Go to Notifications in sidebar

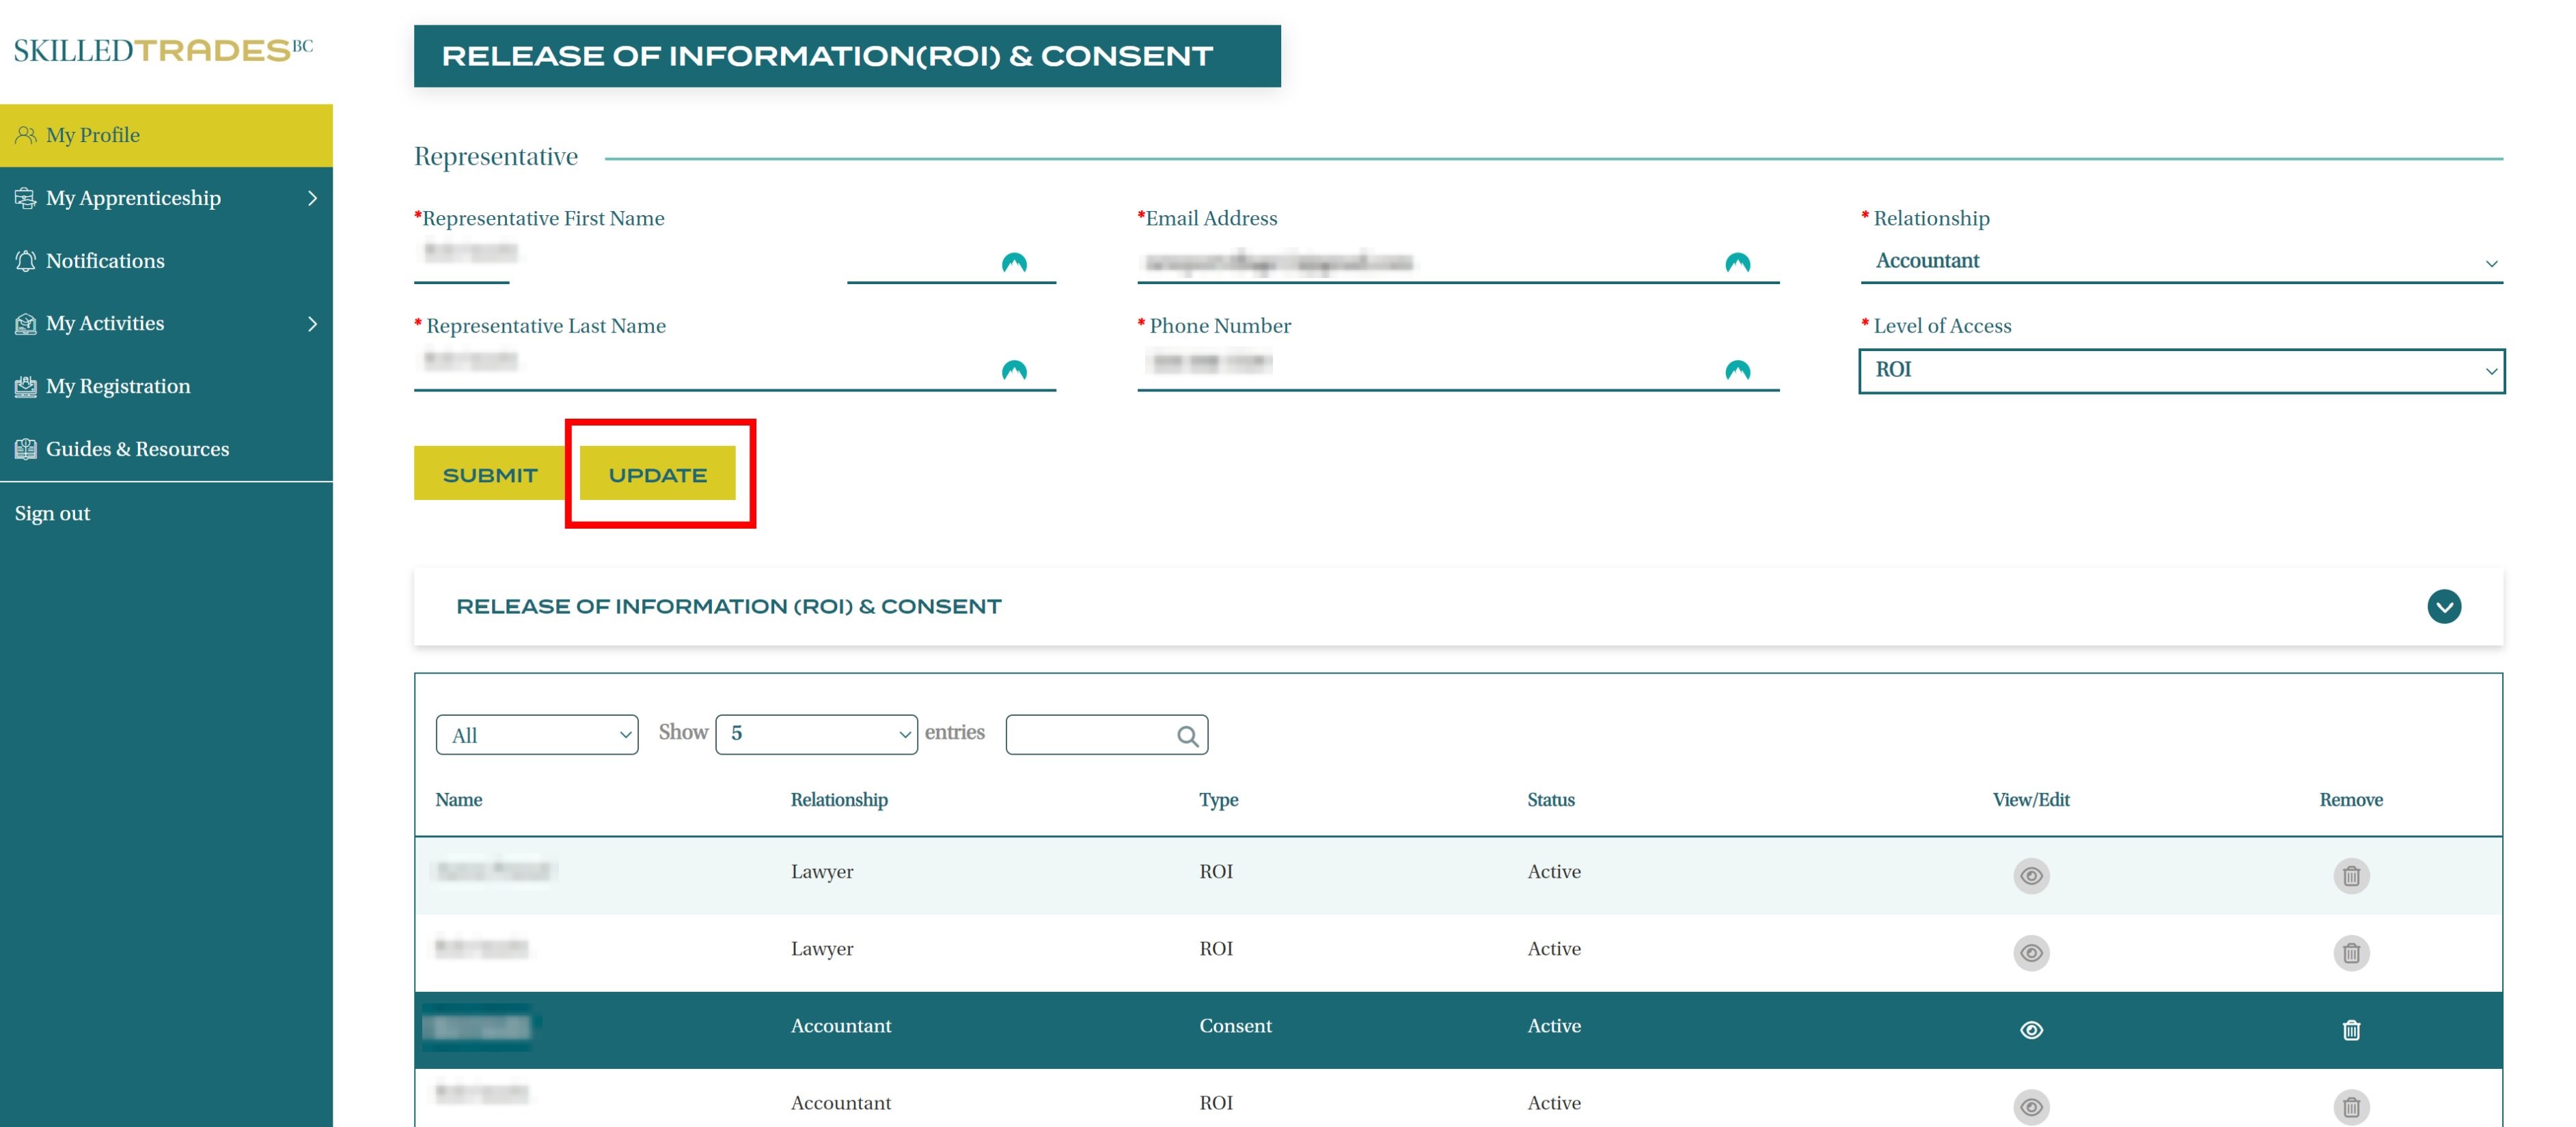(105, 261)
